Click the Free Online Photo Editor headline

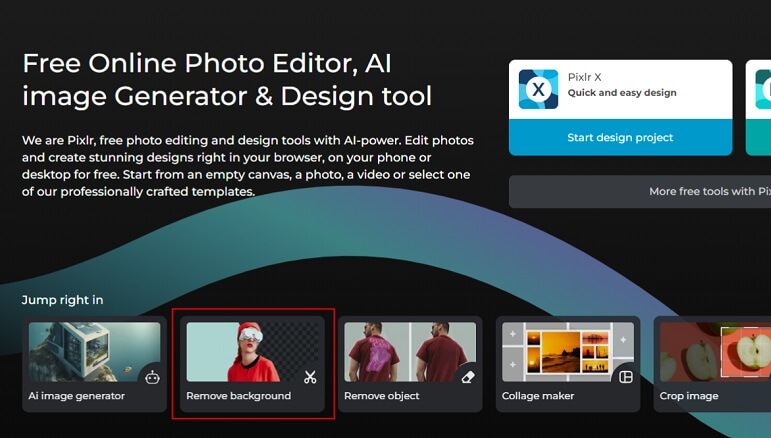click(x=227, y=79)
